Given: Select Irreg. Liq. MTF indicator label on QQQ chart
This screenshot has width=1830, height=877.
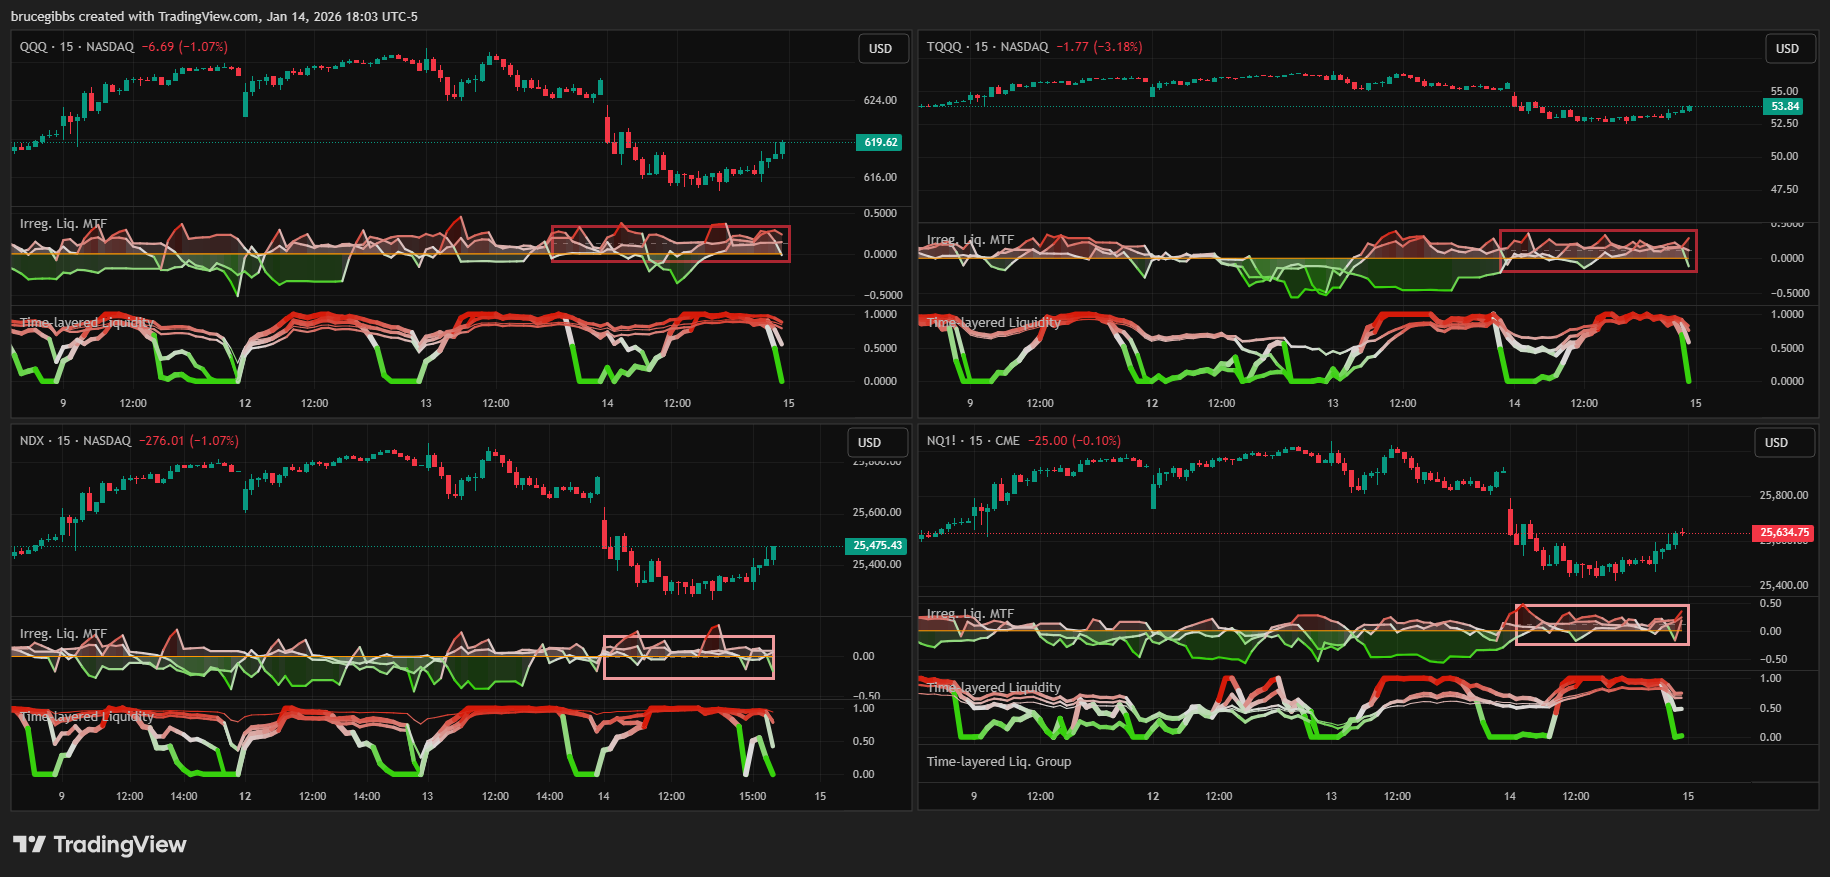Looking at the screenshot, I should [63, 224].
